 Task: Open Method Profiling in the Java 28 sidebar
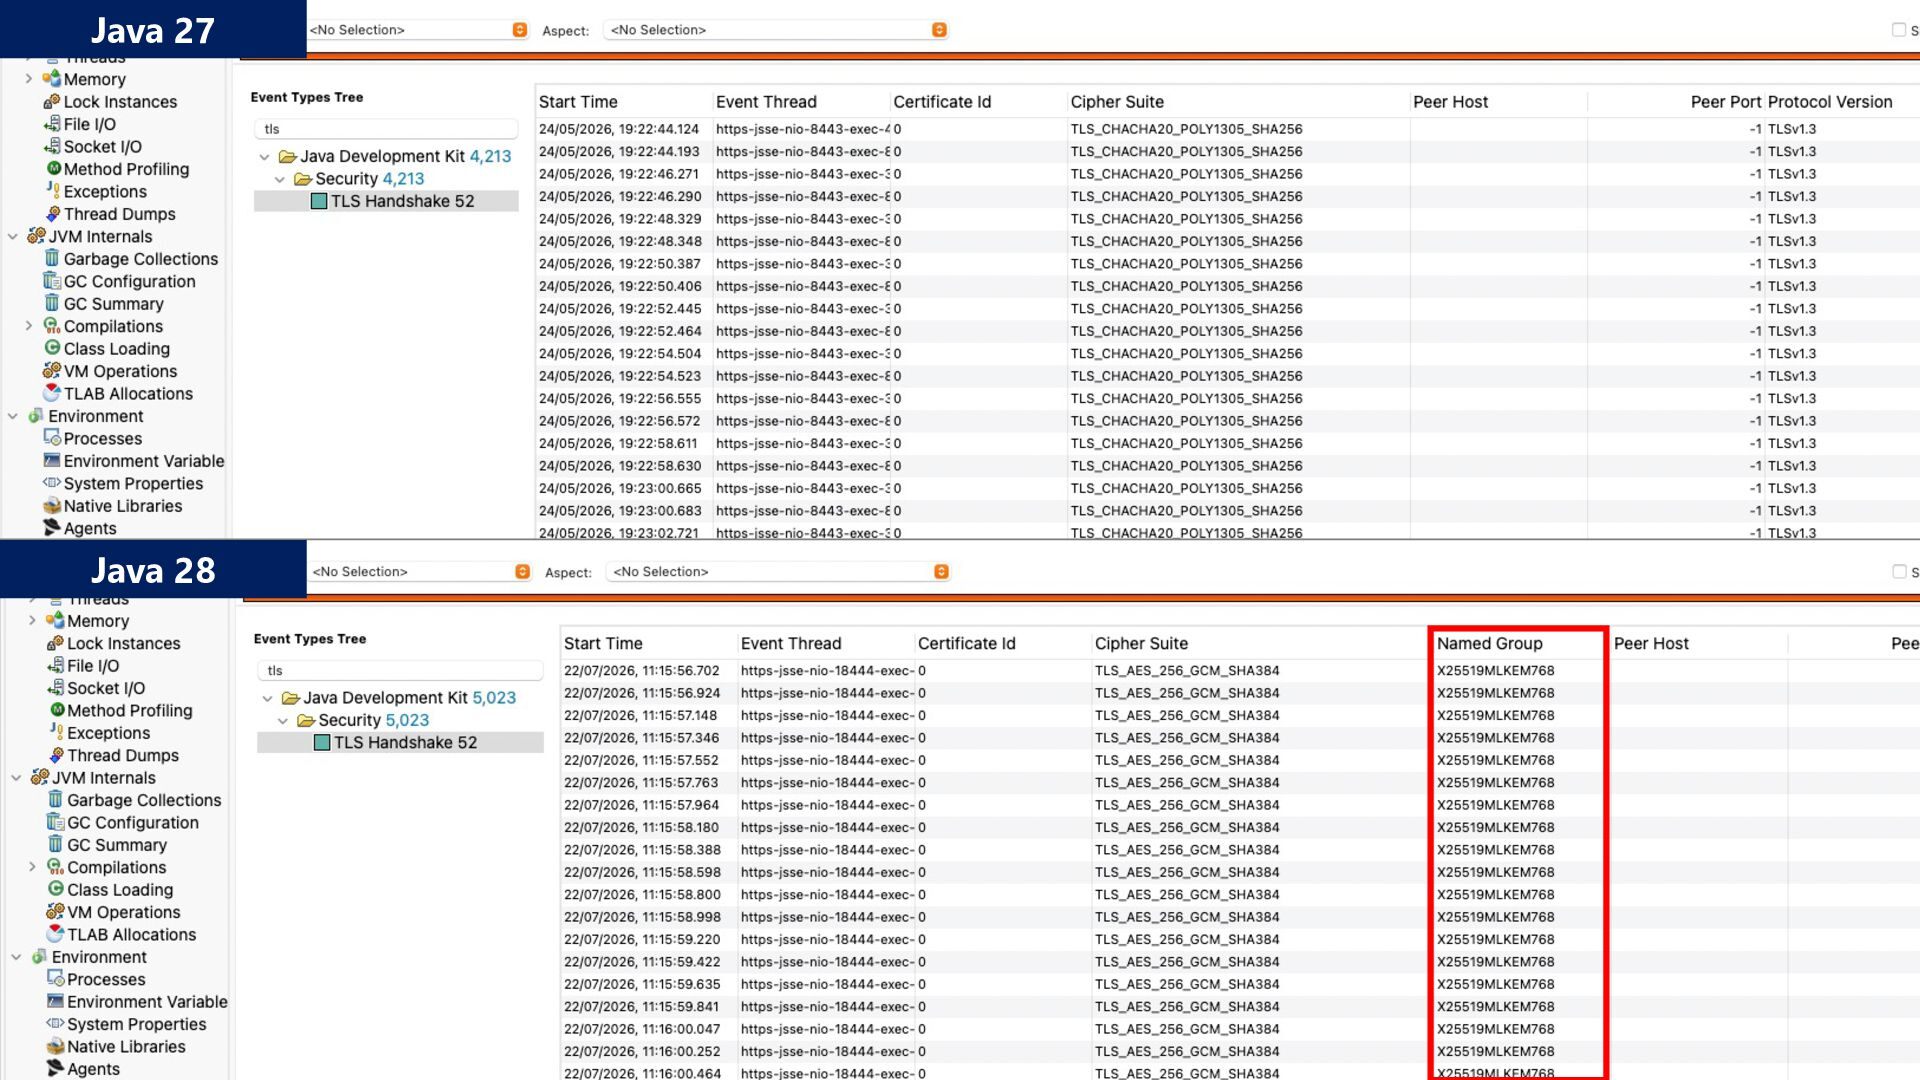129,711
